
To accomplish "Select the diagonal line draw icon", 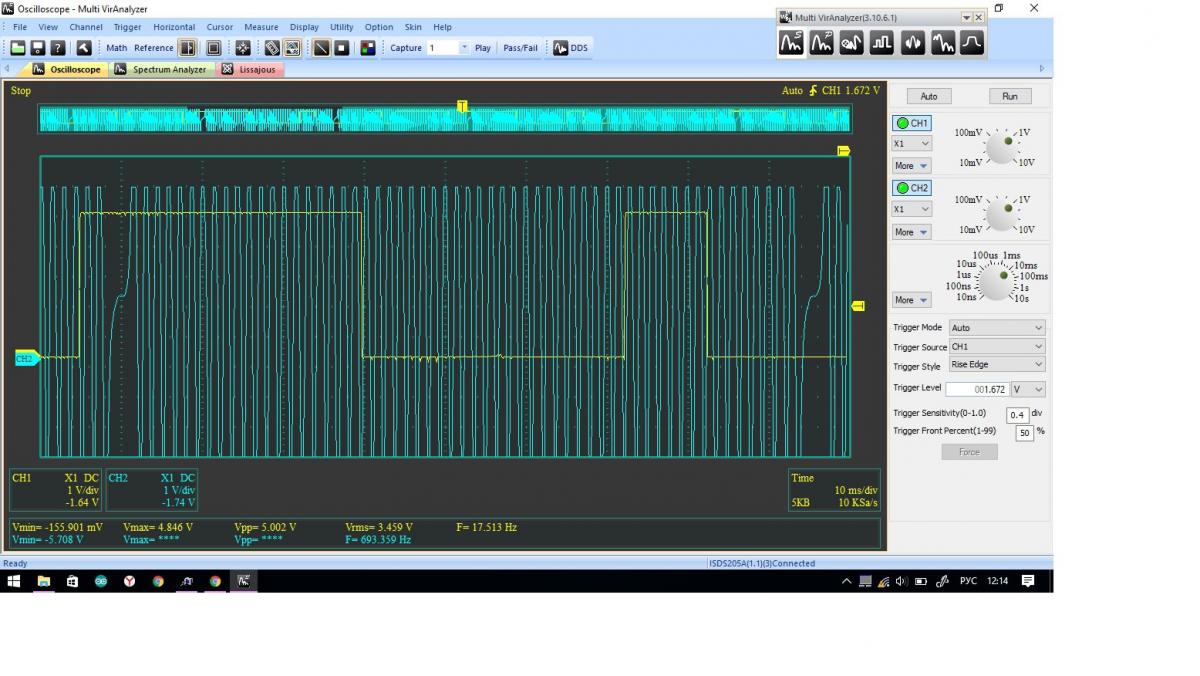I will coord(321,47).
